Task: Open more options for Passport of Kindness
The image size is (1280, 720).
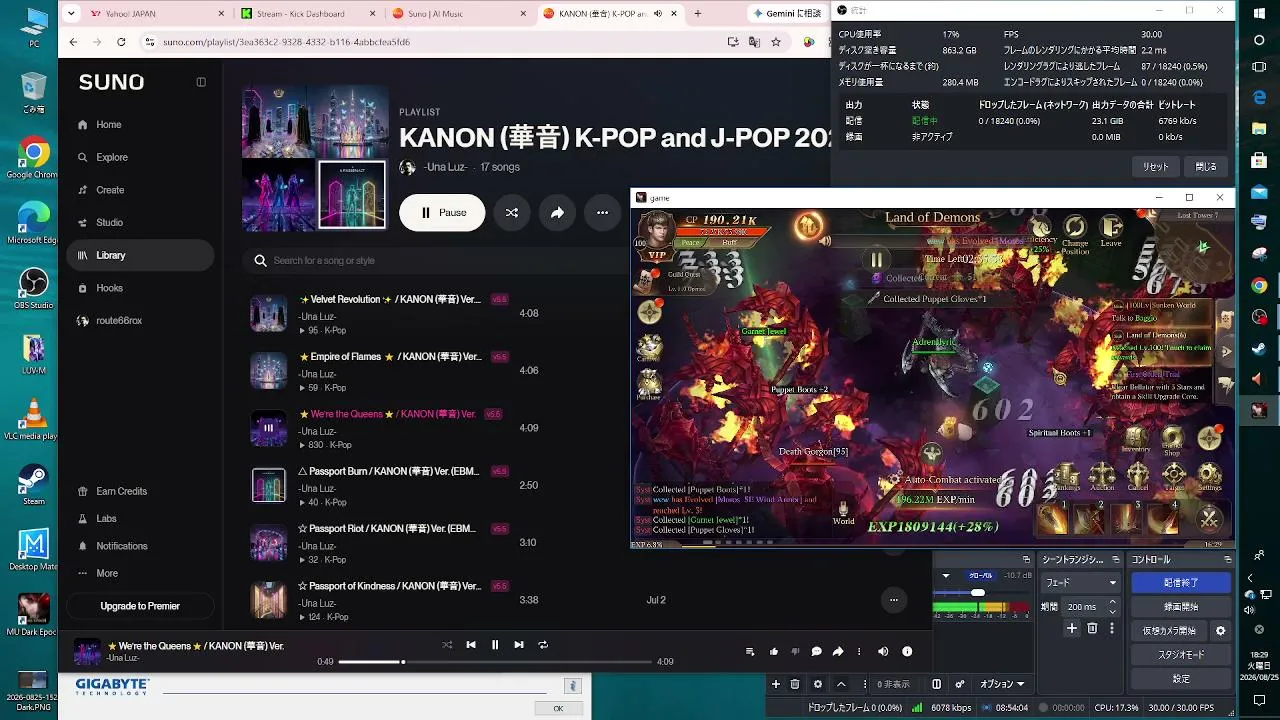Action: pos(893,600)
